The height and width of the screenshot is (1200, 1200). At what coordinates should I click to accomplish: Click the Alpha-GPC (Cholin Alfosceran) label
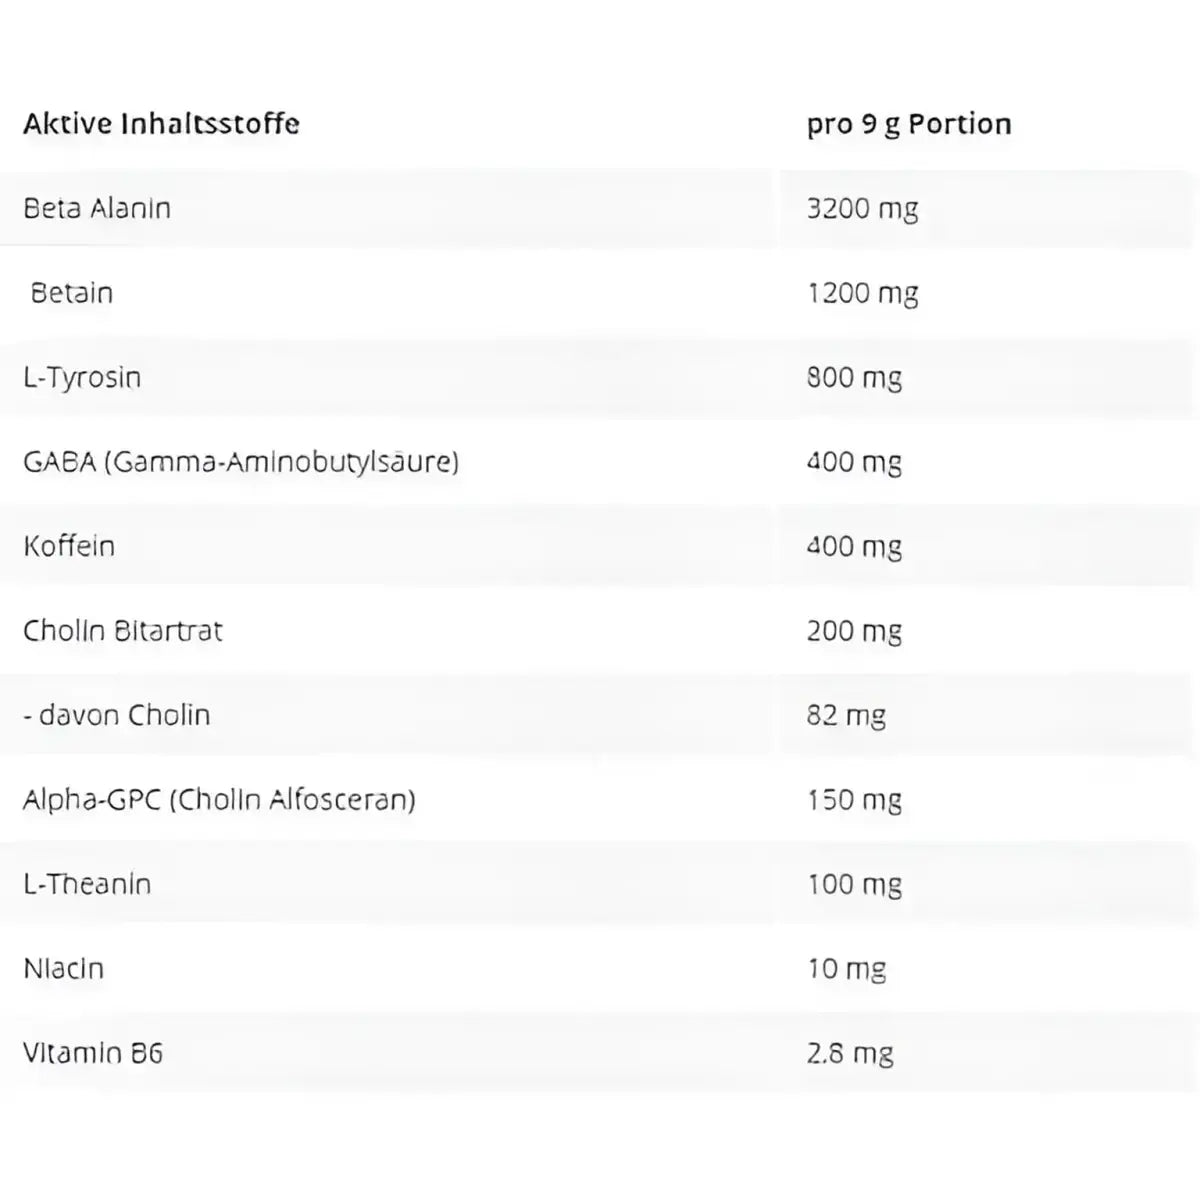(x=219, y=800)
